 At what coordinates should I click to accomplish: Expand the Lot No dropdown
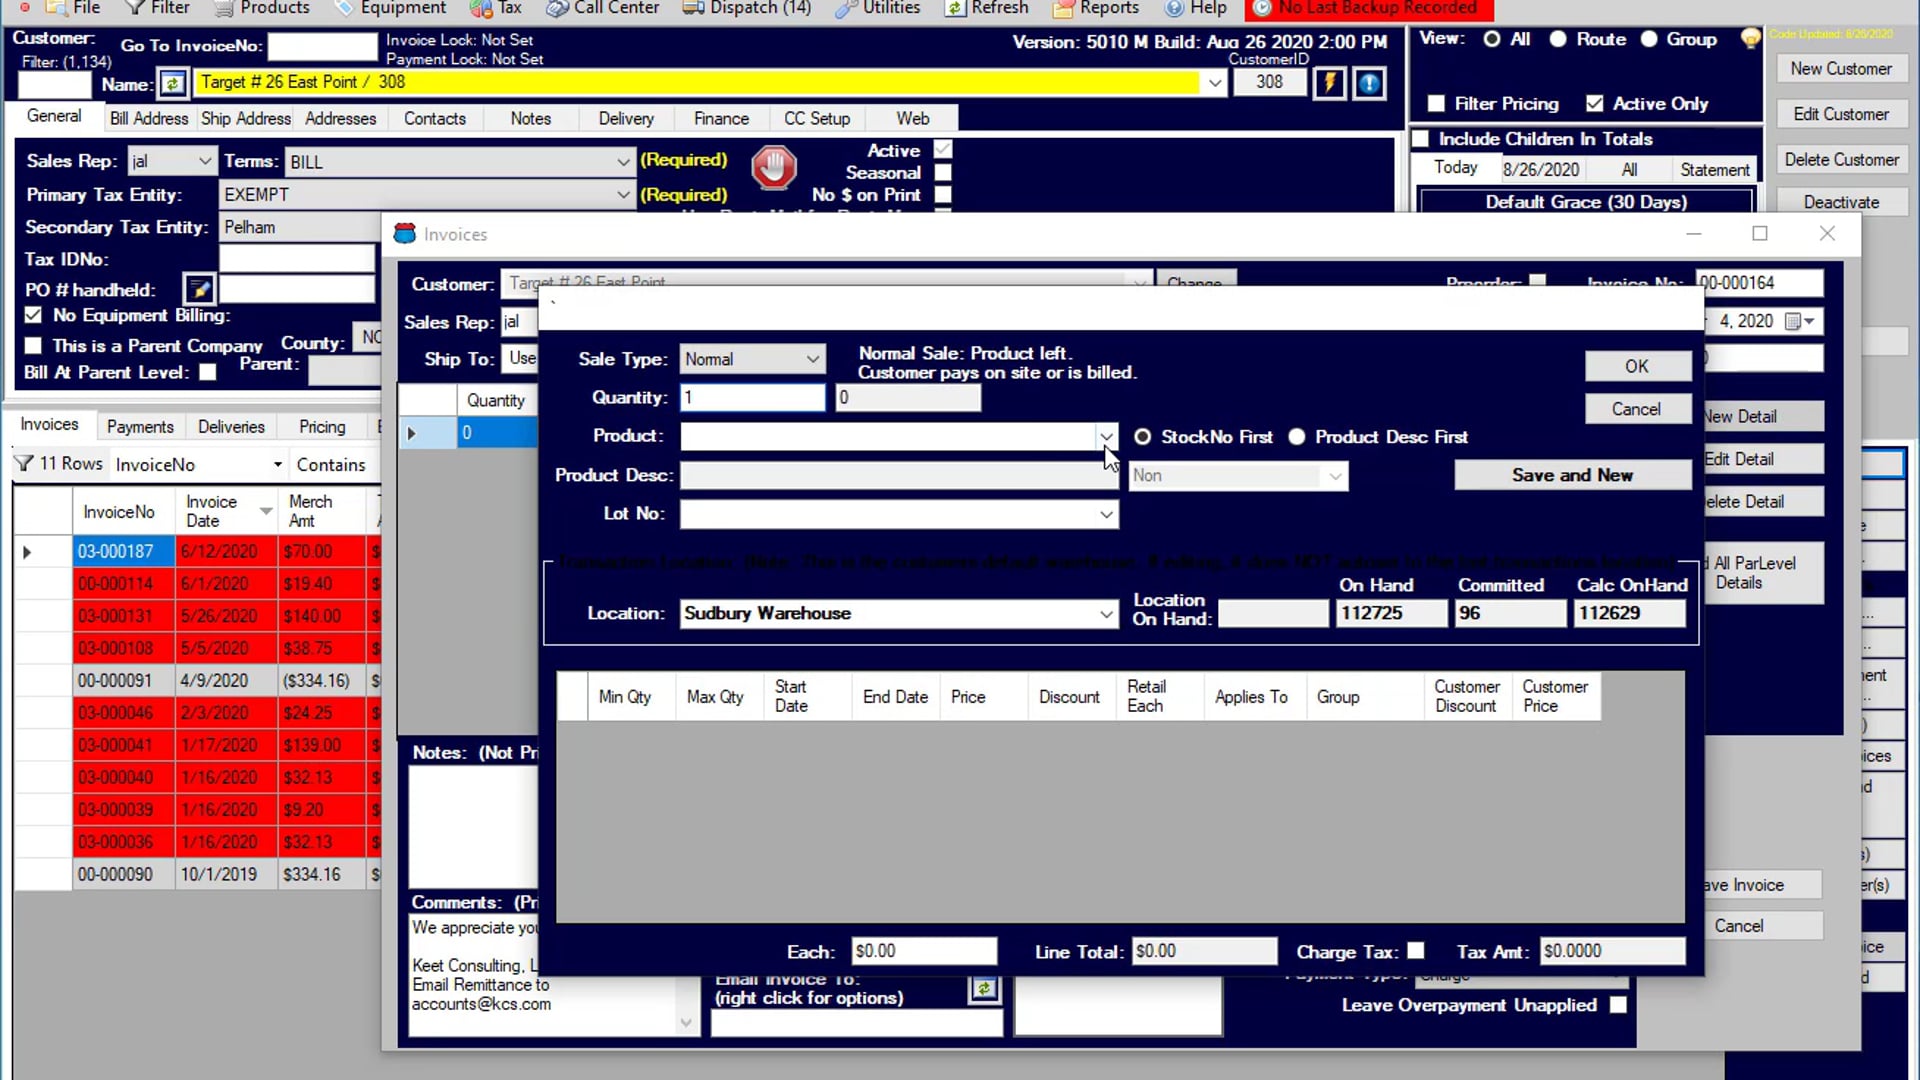click(x=1106, y=514)
